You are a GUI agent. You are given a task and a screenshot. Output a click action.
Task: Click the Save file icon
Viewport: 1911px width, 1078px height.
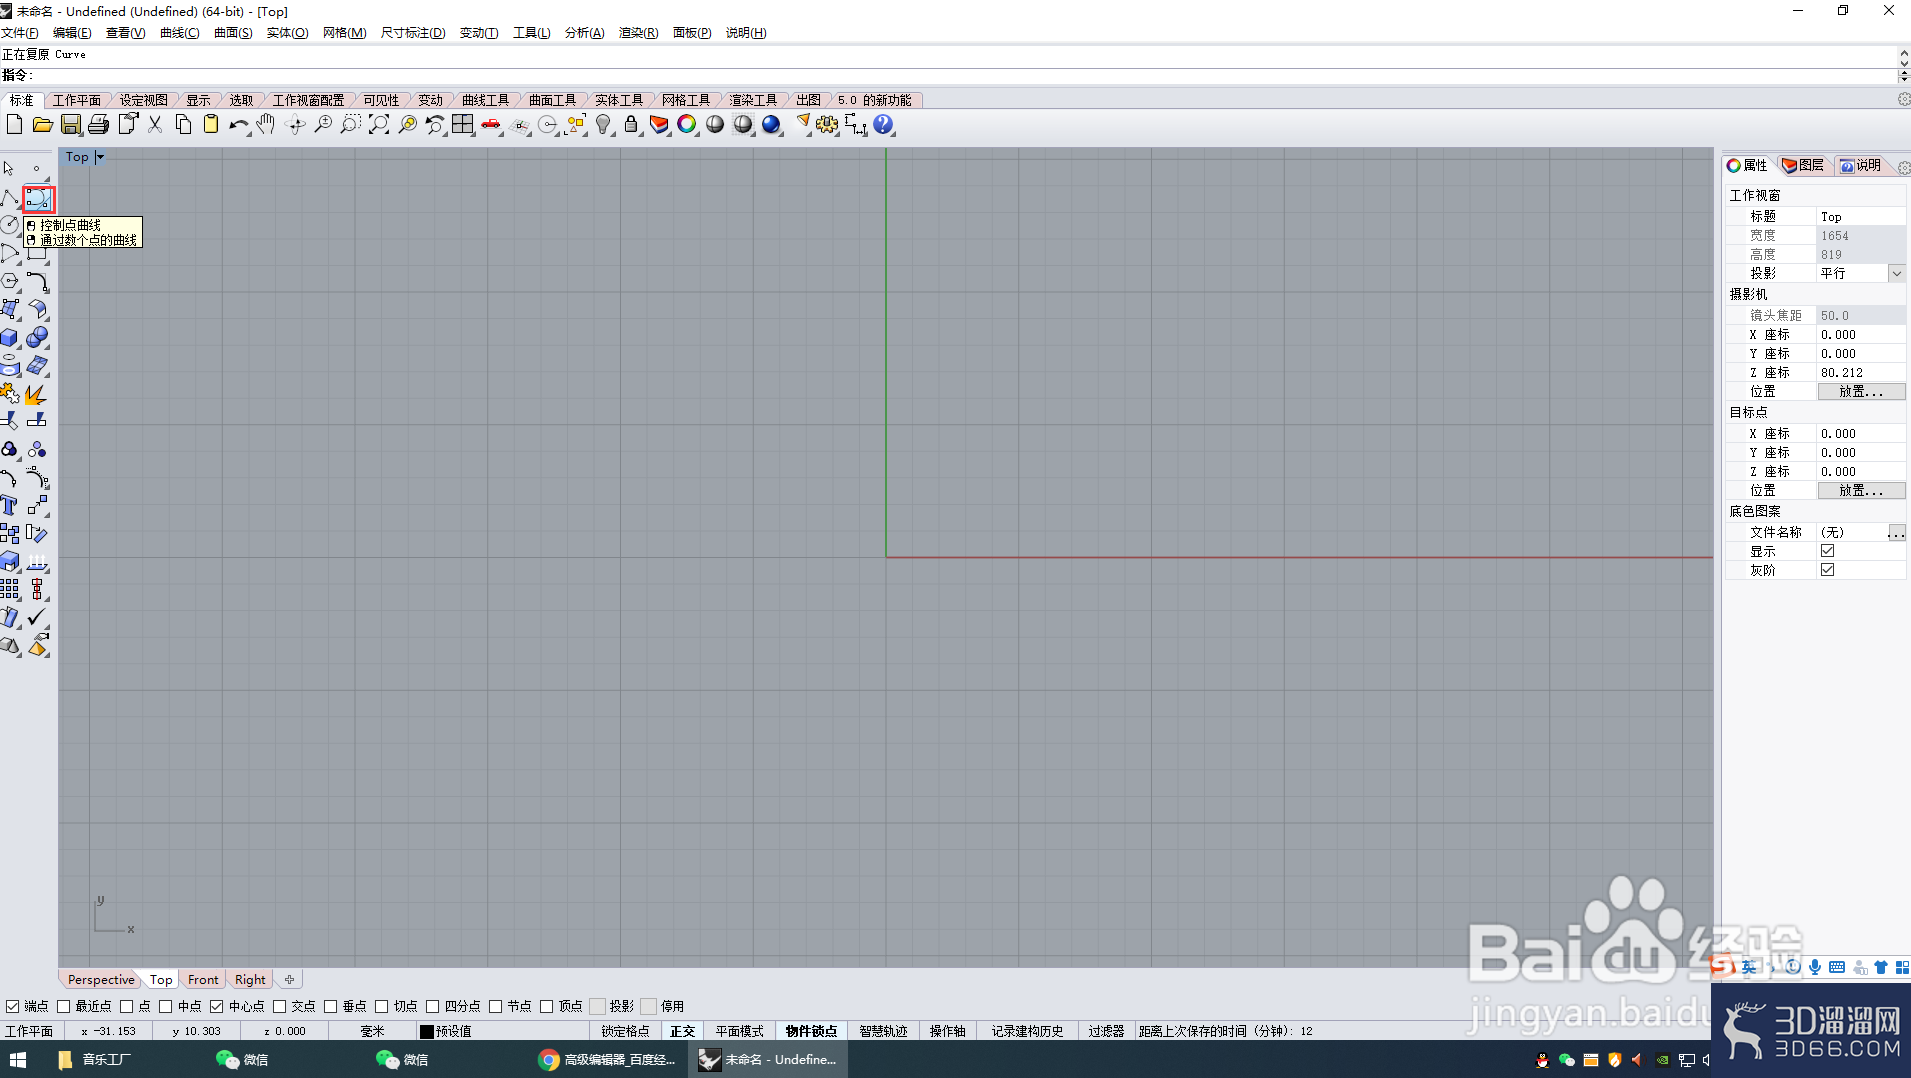click(70, 125)
